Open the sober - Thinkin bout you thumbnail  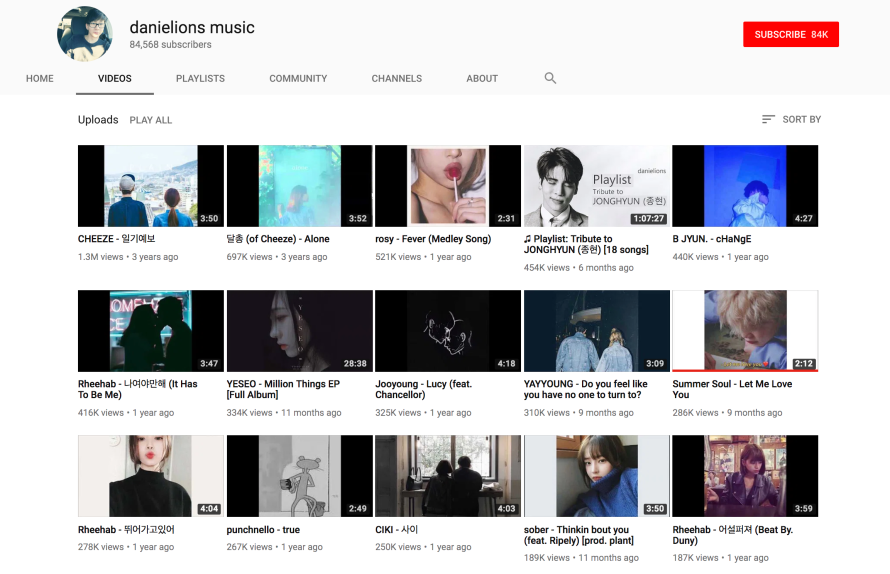coord(597,476)
